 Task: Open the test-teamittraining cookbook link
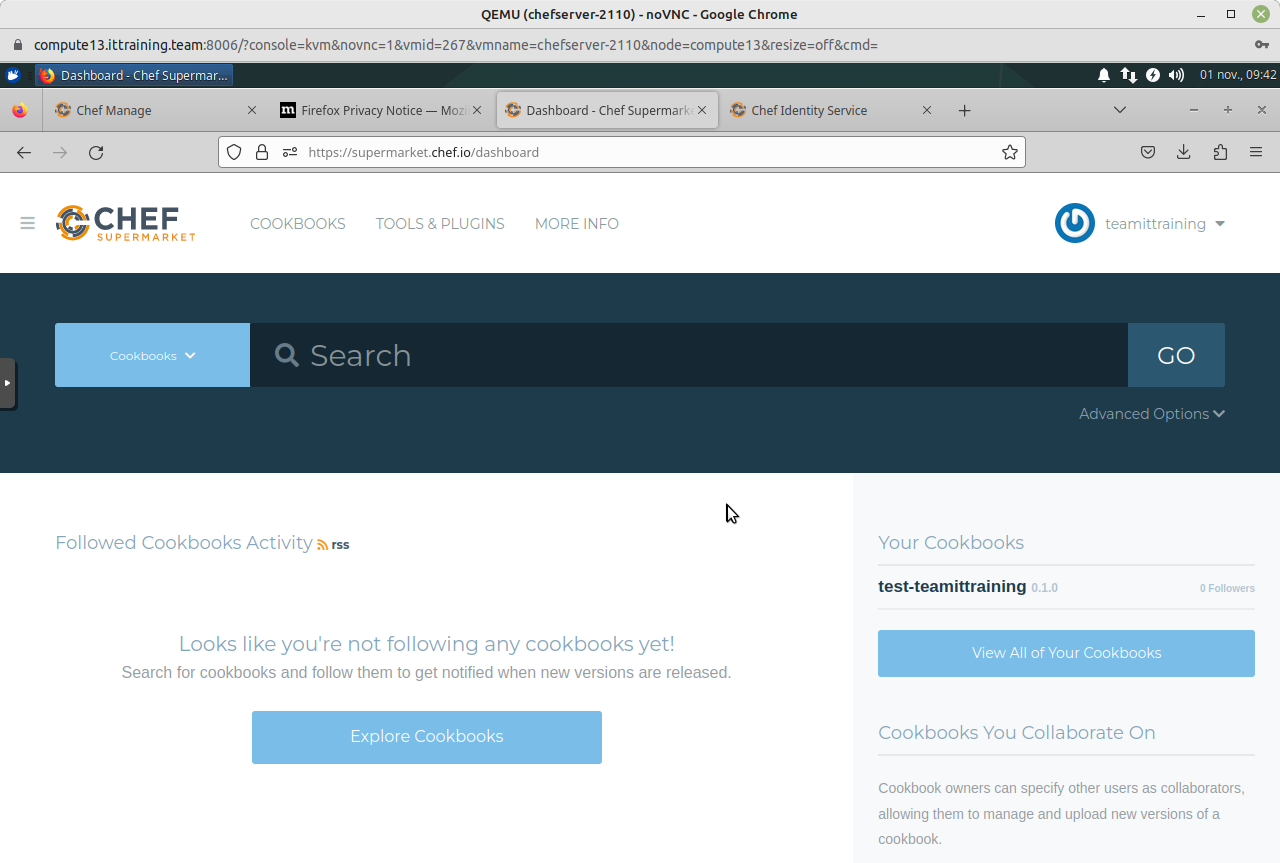[x=952, y=586]
